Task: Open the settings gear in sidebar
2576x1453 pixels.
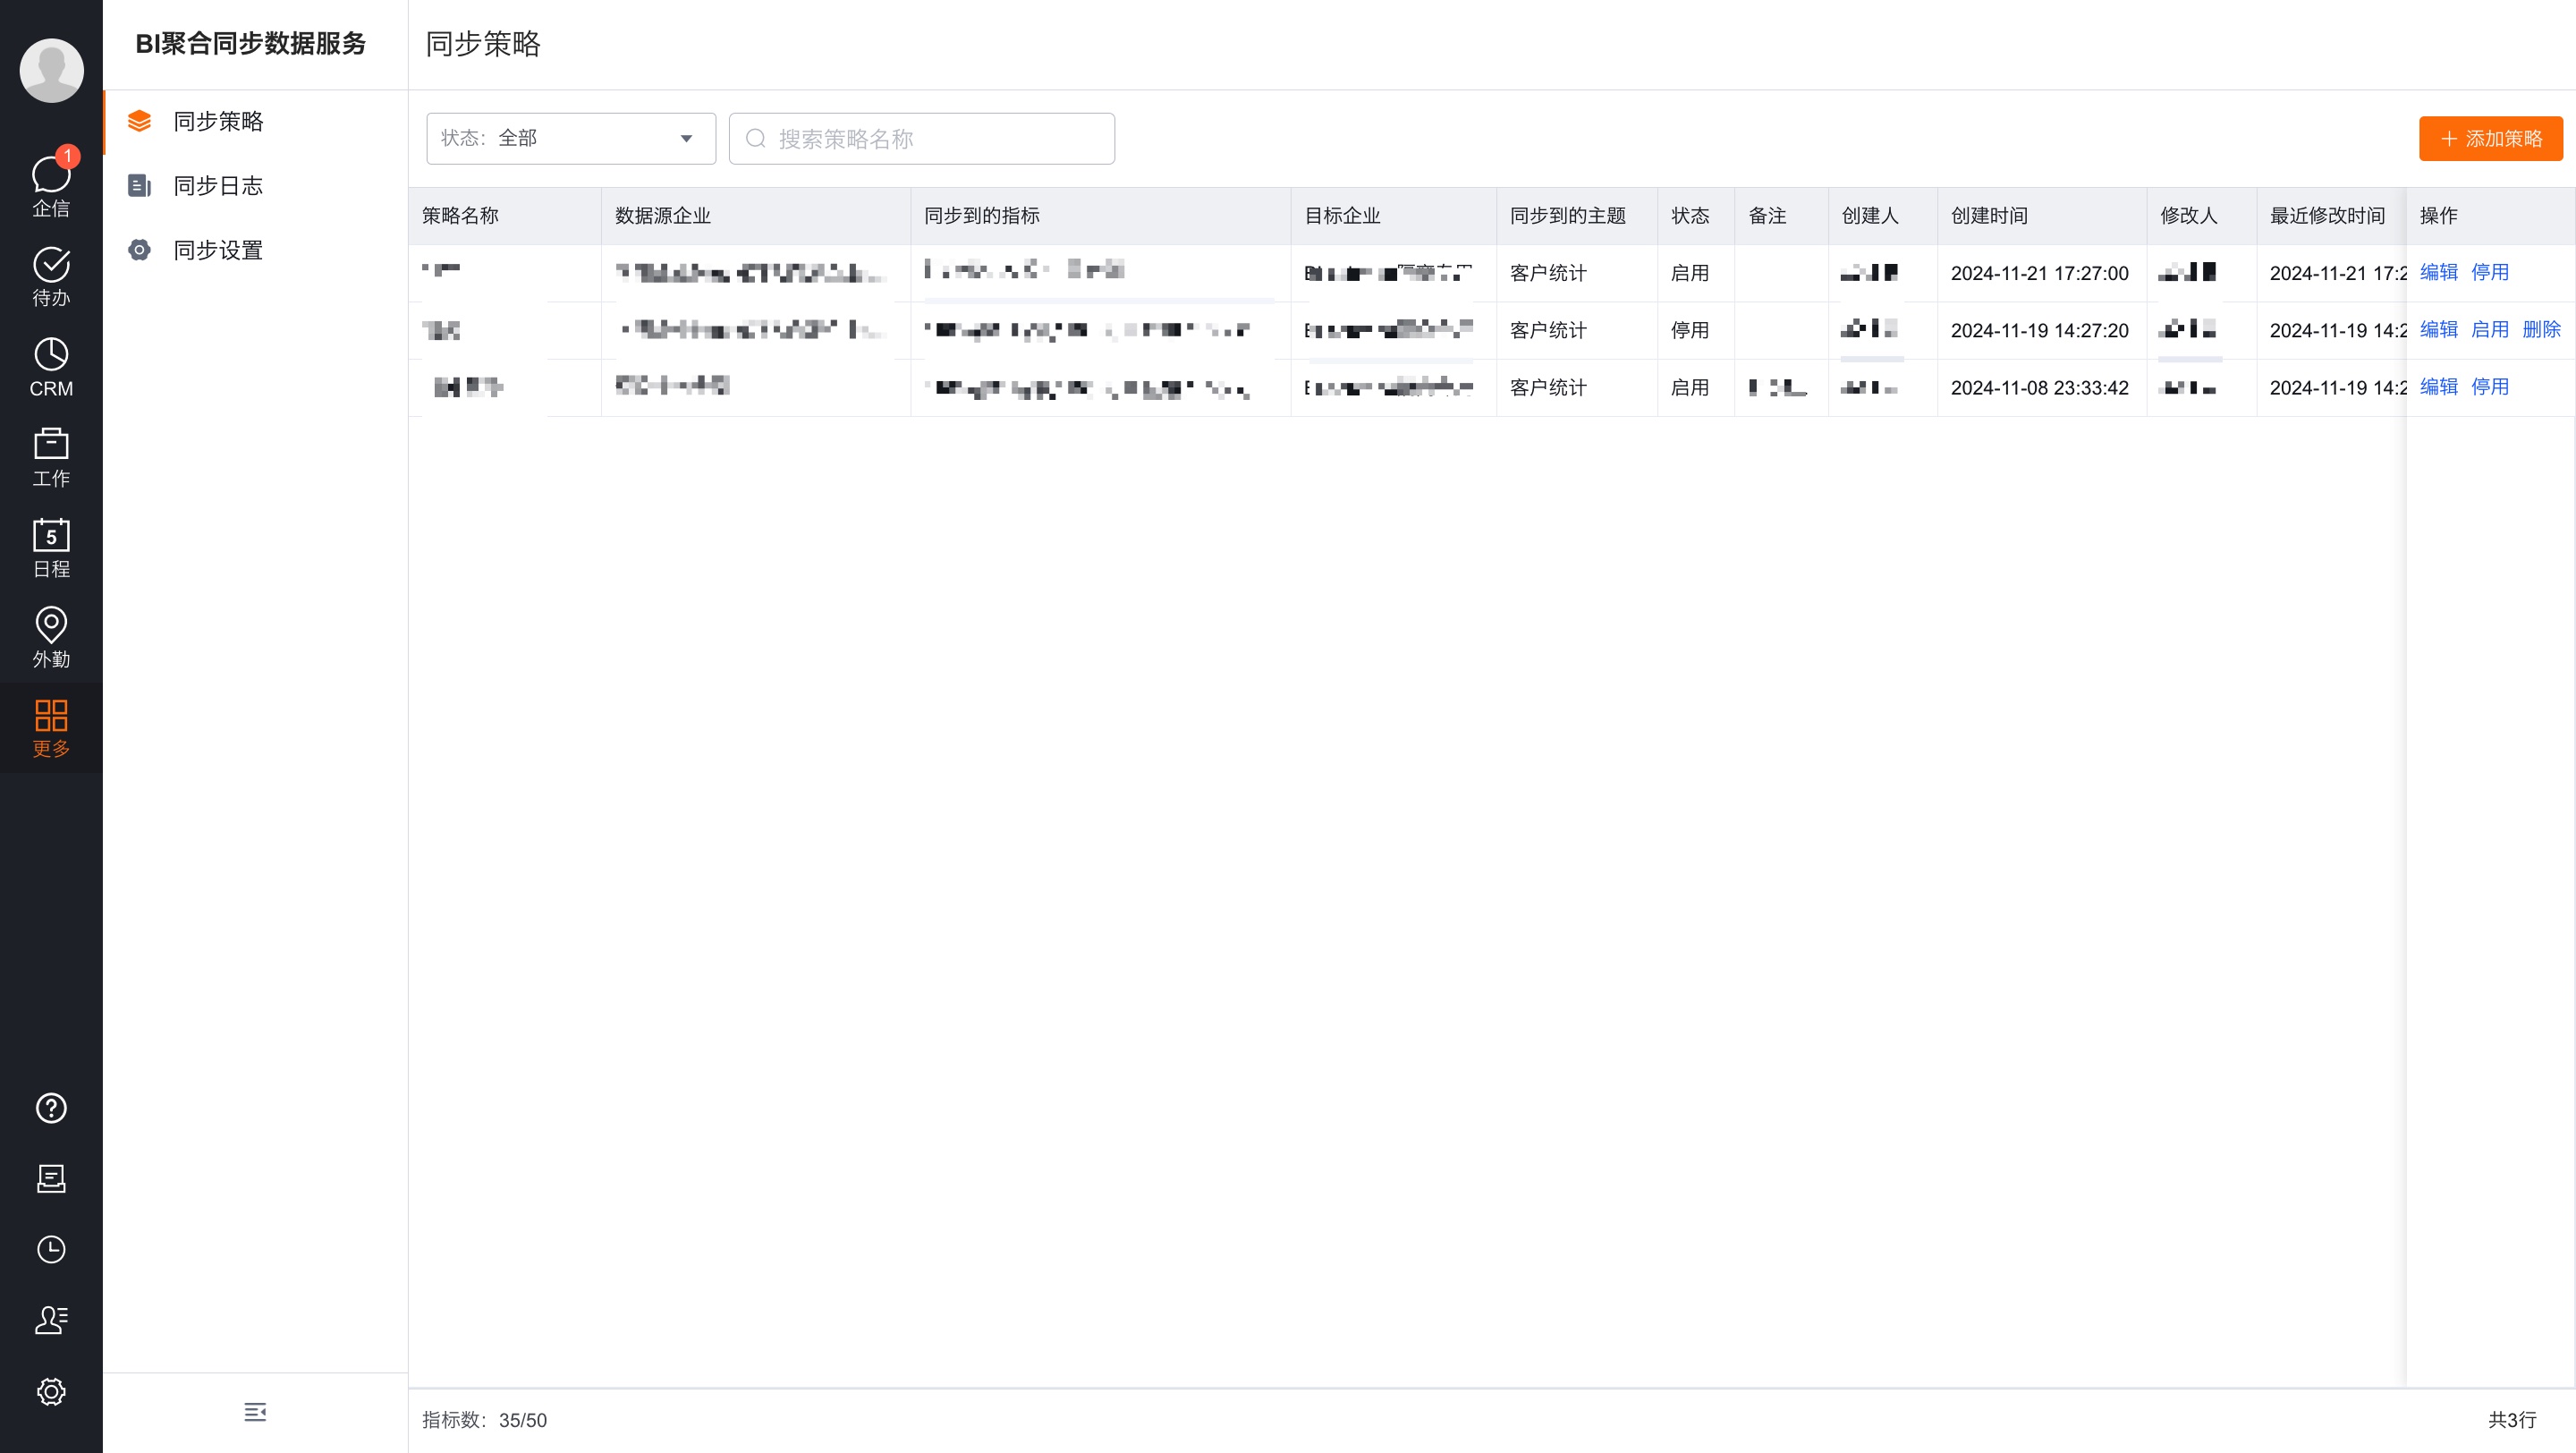Action: (51, 1391)
